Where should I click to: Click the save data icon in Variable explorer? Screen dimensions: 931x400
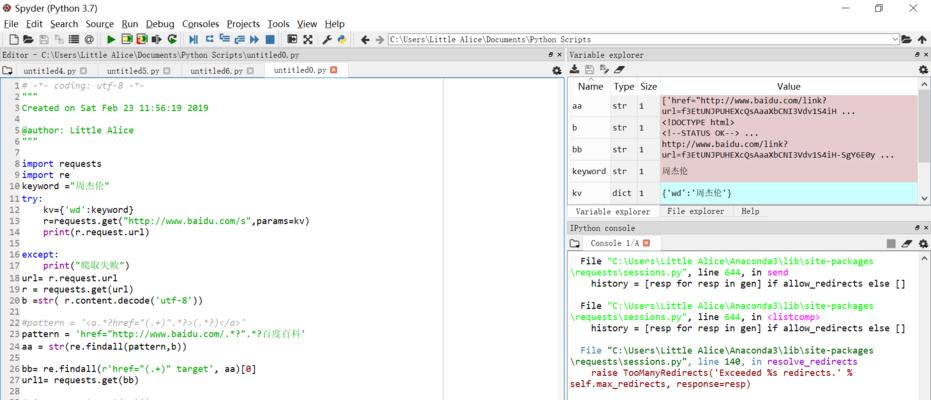point(590,69)
